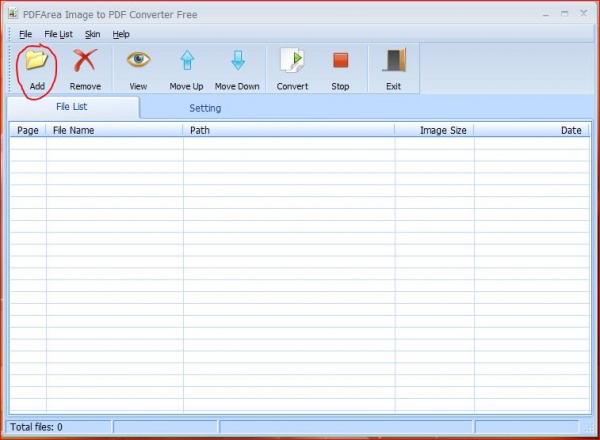The width and height of the screenshot is (600, 440).
Task: Open the File menu
Action: [25, 34]
